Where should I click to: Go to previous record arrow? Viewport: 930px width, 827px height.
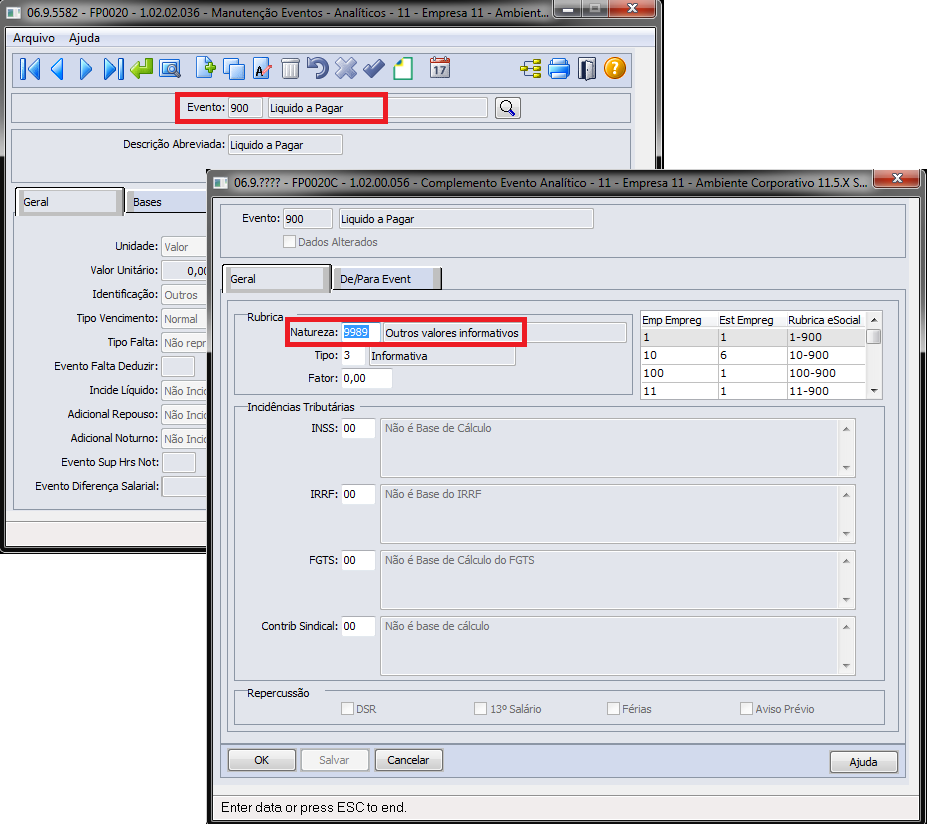pos(58,69)
